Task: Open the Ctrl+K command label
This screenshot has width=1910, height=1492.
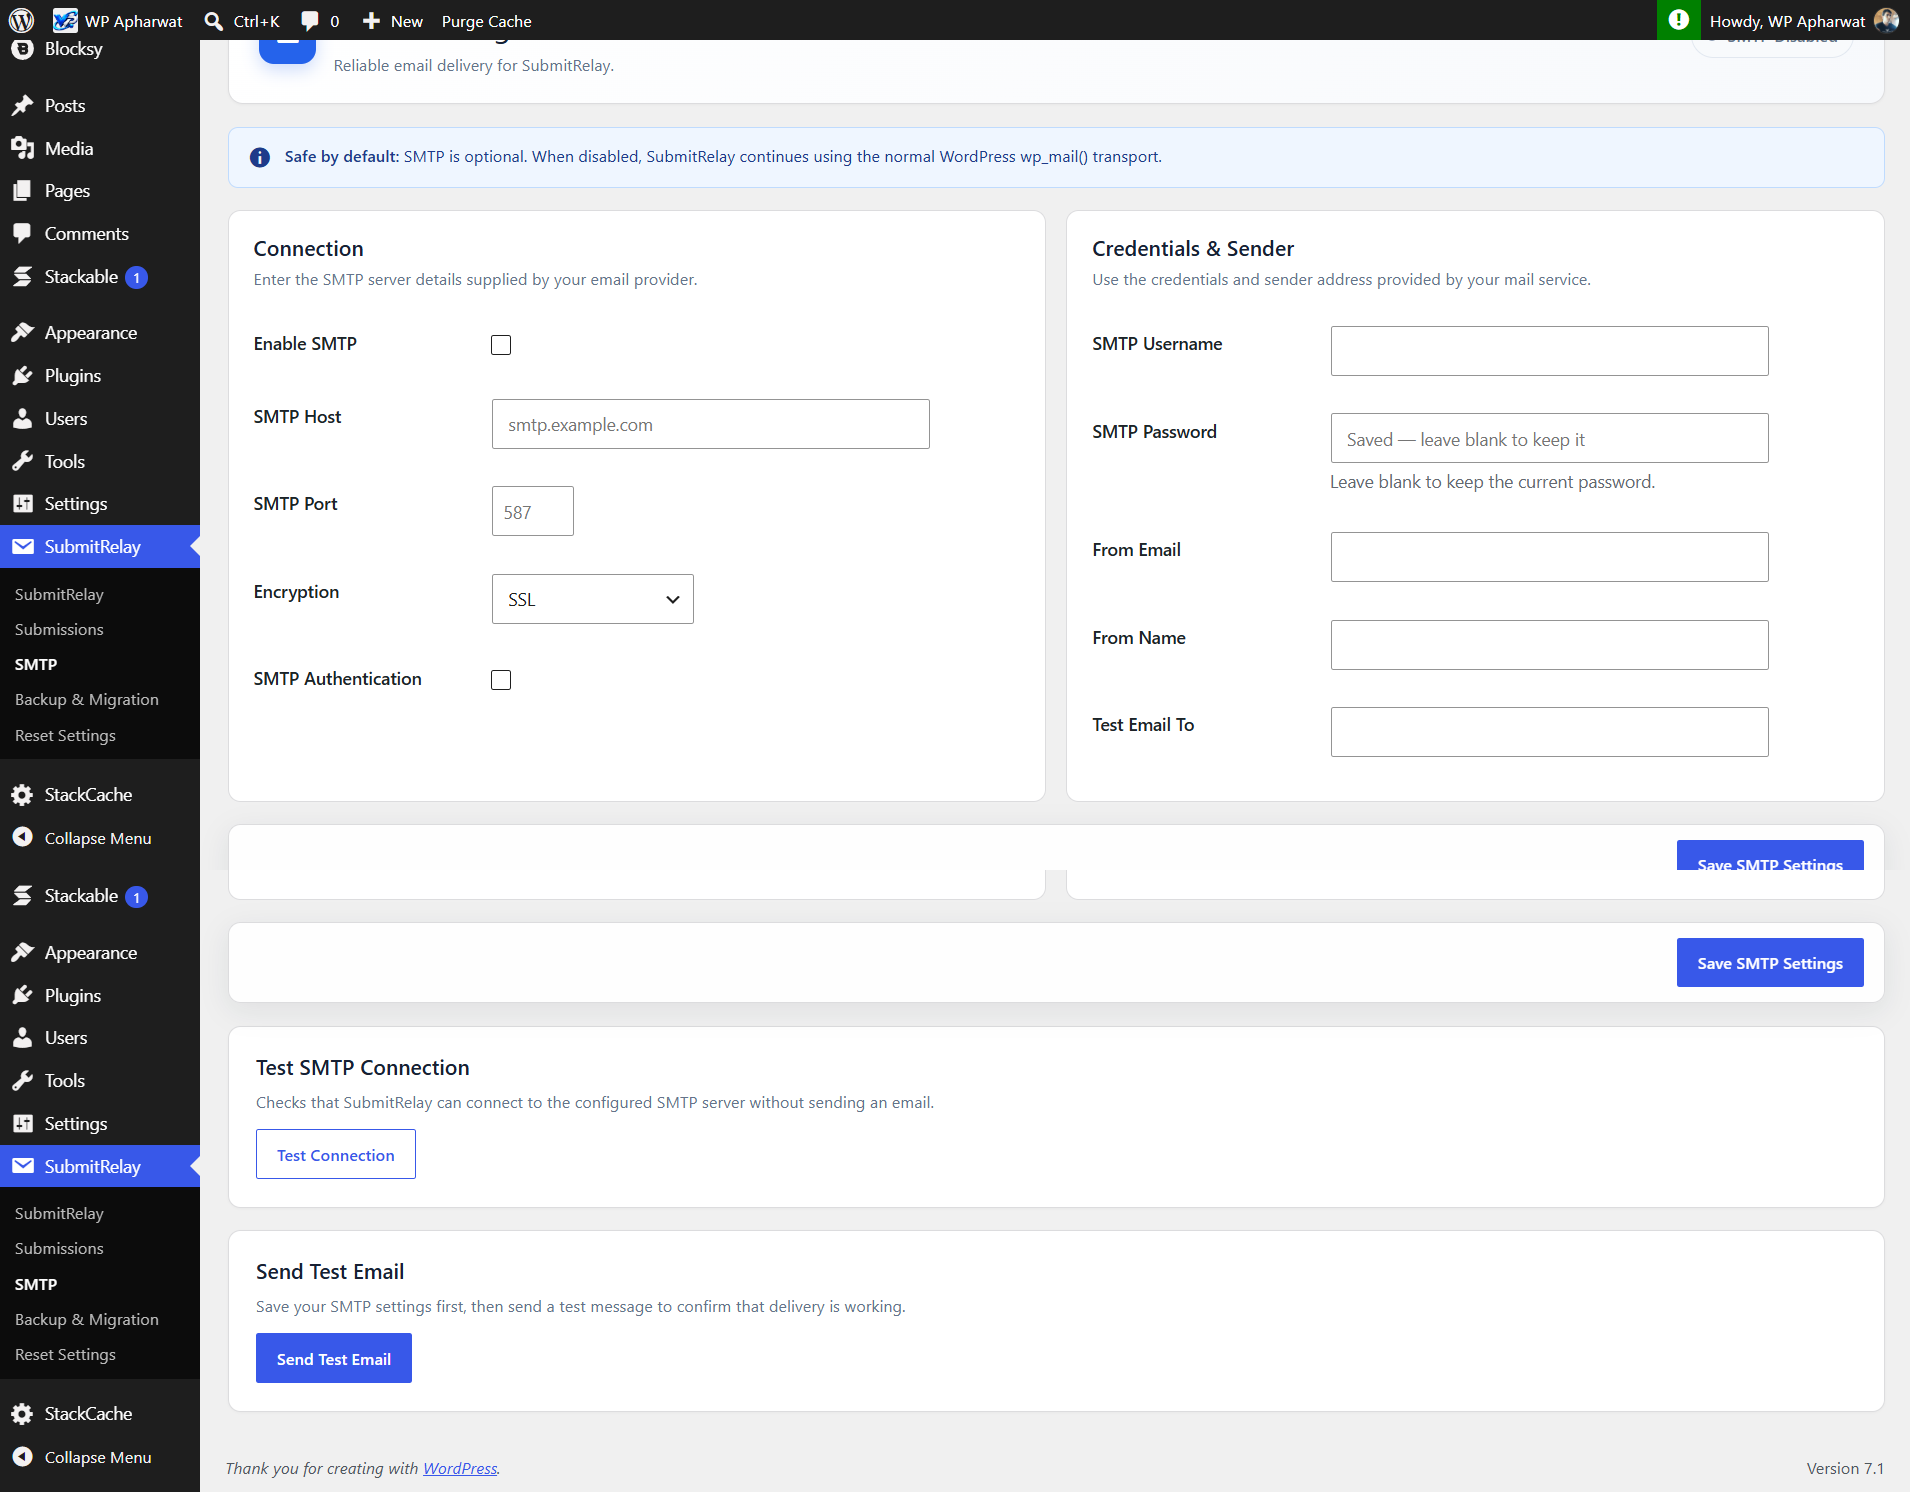Action: click(x=256, y=21)
